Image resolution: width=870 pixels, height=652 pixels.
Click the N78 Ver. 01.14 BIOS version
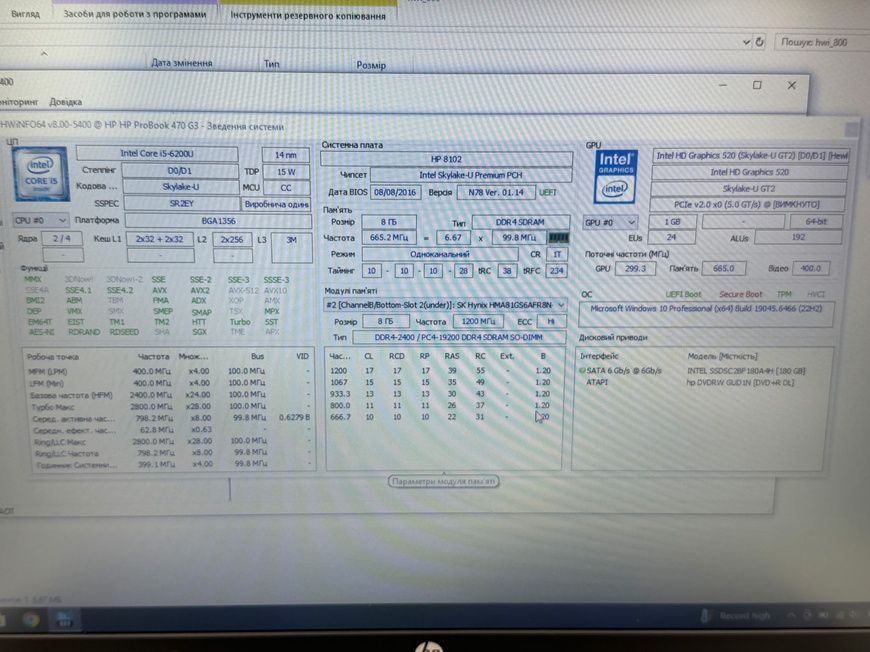click(x=496, y=193)
